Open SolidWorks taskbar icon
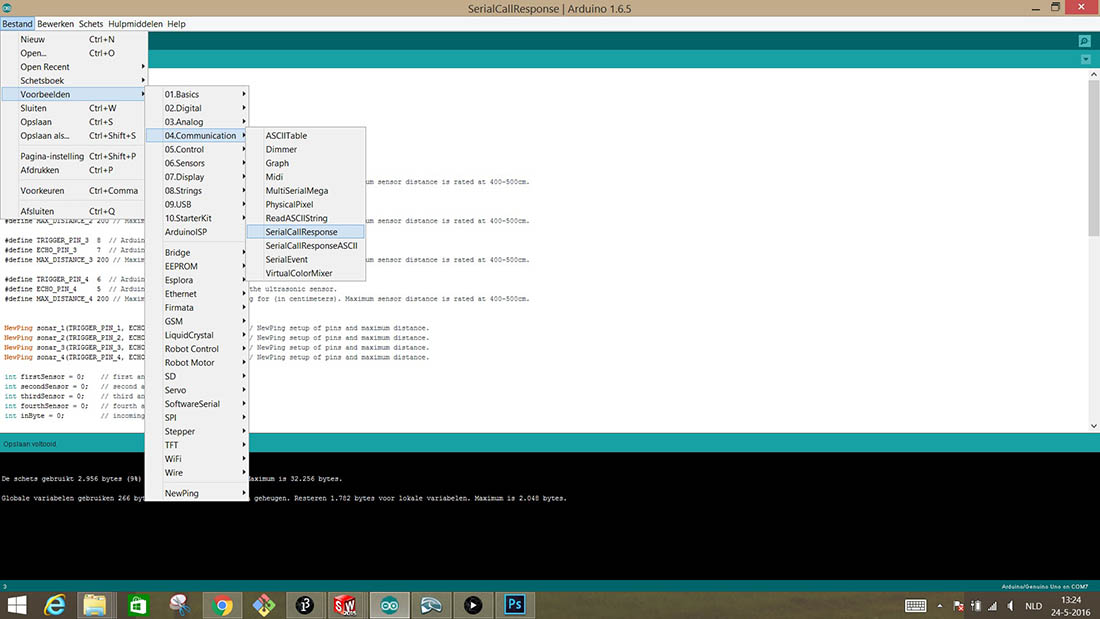 tap(345, 605)
